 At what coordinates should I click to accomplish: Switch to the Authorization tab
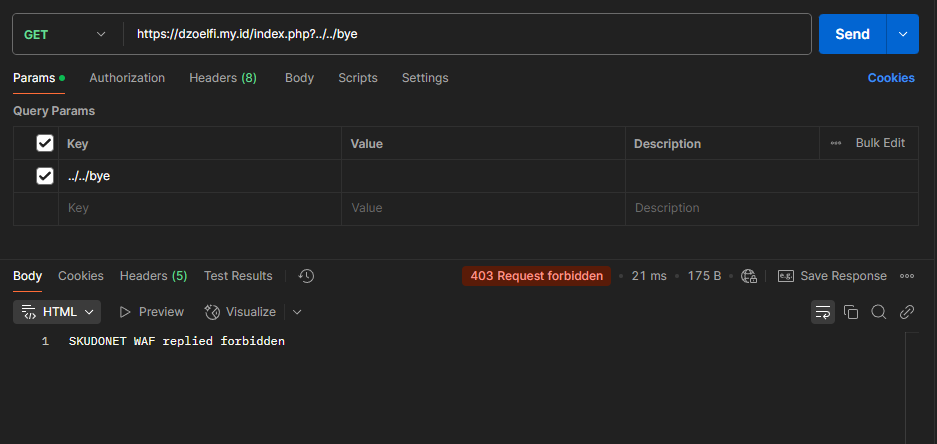[127, 78]
